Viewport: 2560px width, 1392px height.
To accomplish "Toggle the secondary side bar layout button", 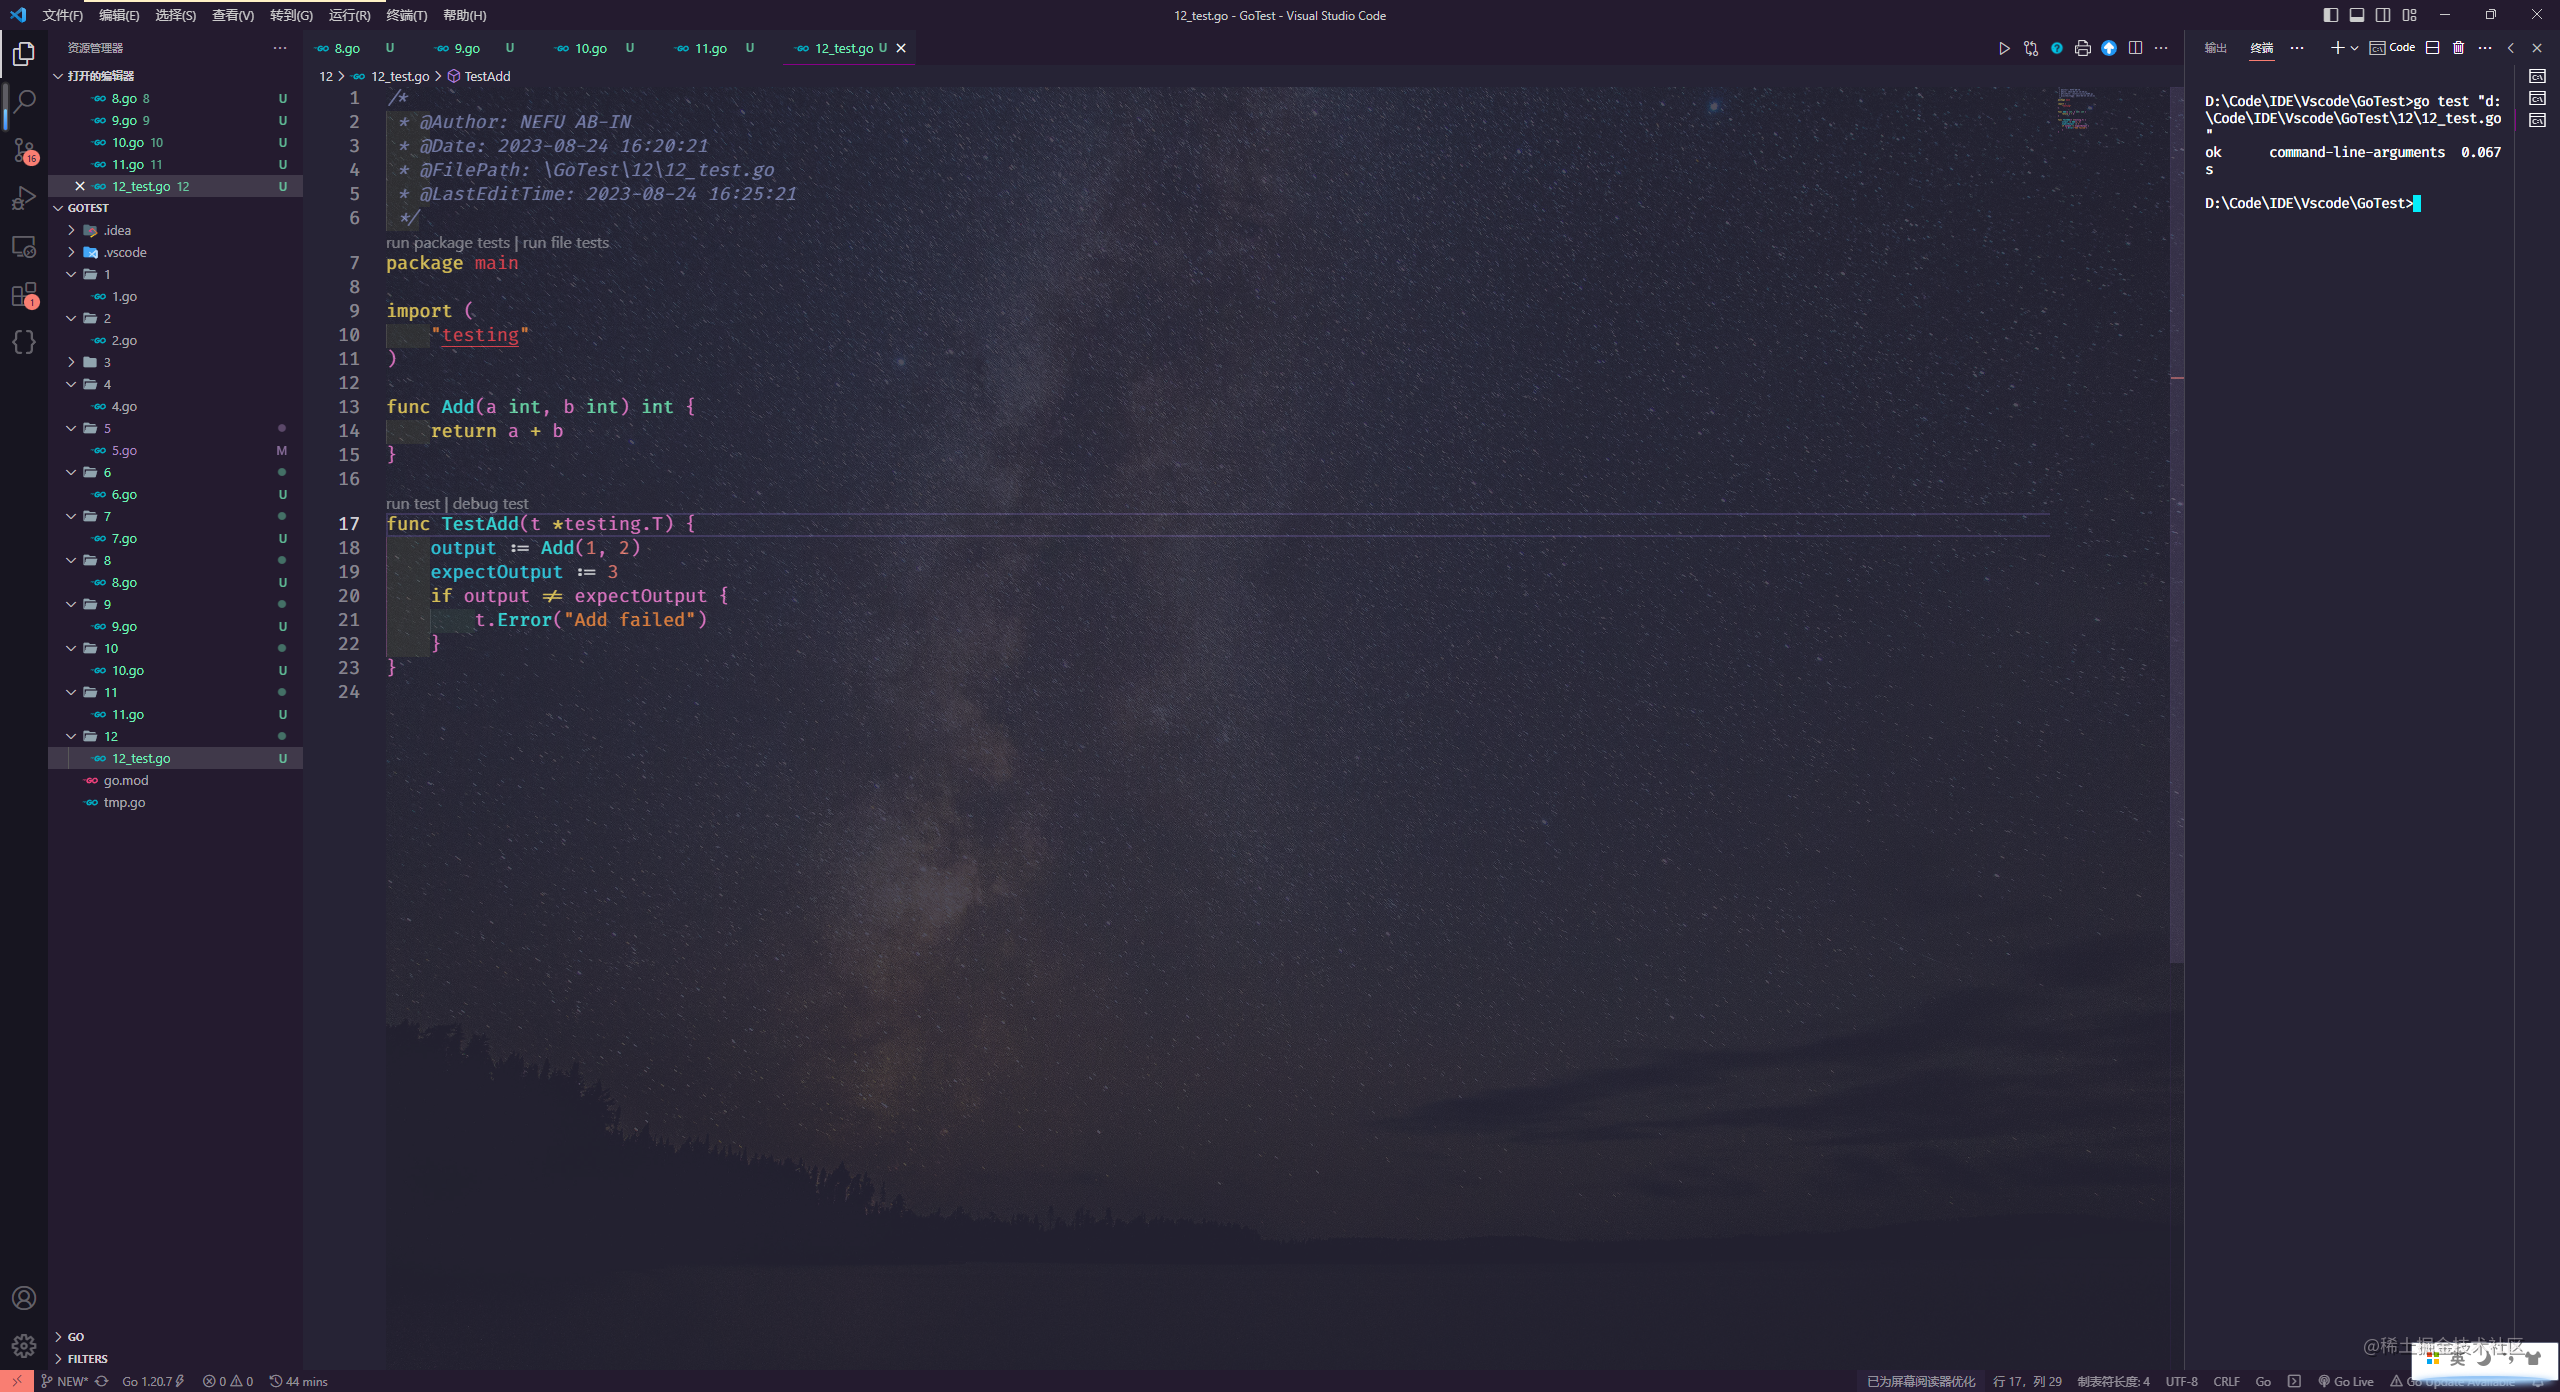I will (x=2383, y=15).
